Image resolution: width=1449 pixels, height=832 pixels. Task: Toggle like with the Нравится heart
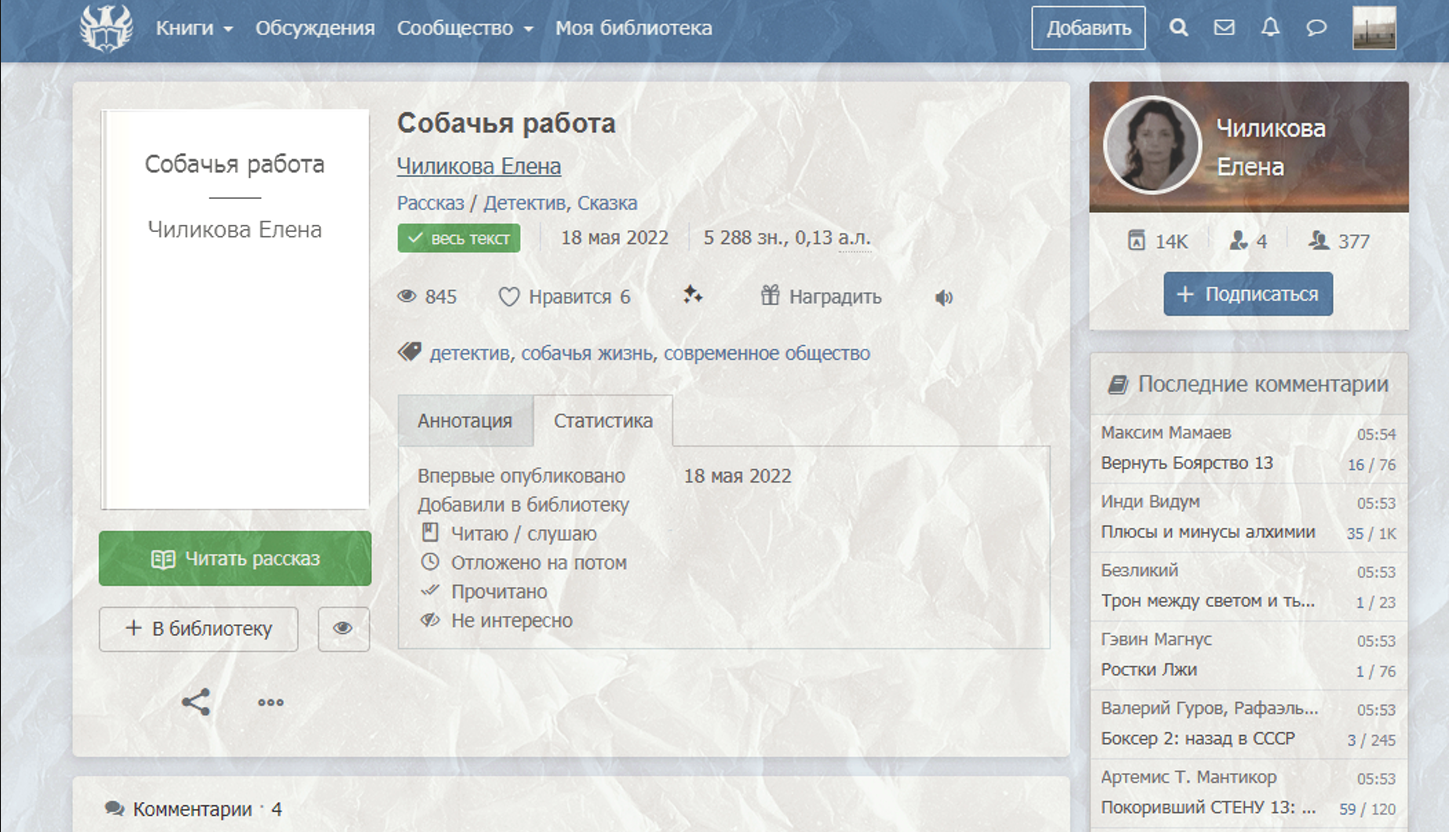pos(564,297)
